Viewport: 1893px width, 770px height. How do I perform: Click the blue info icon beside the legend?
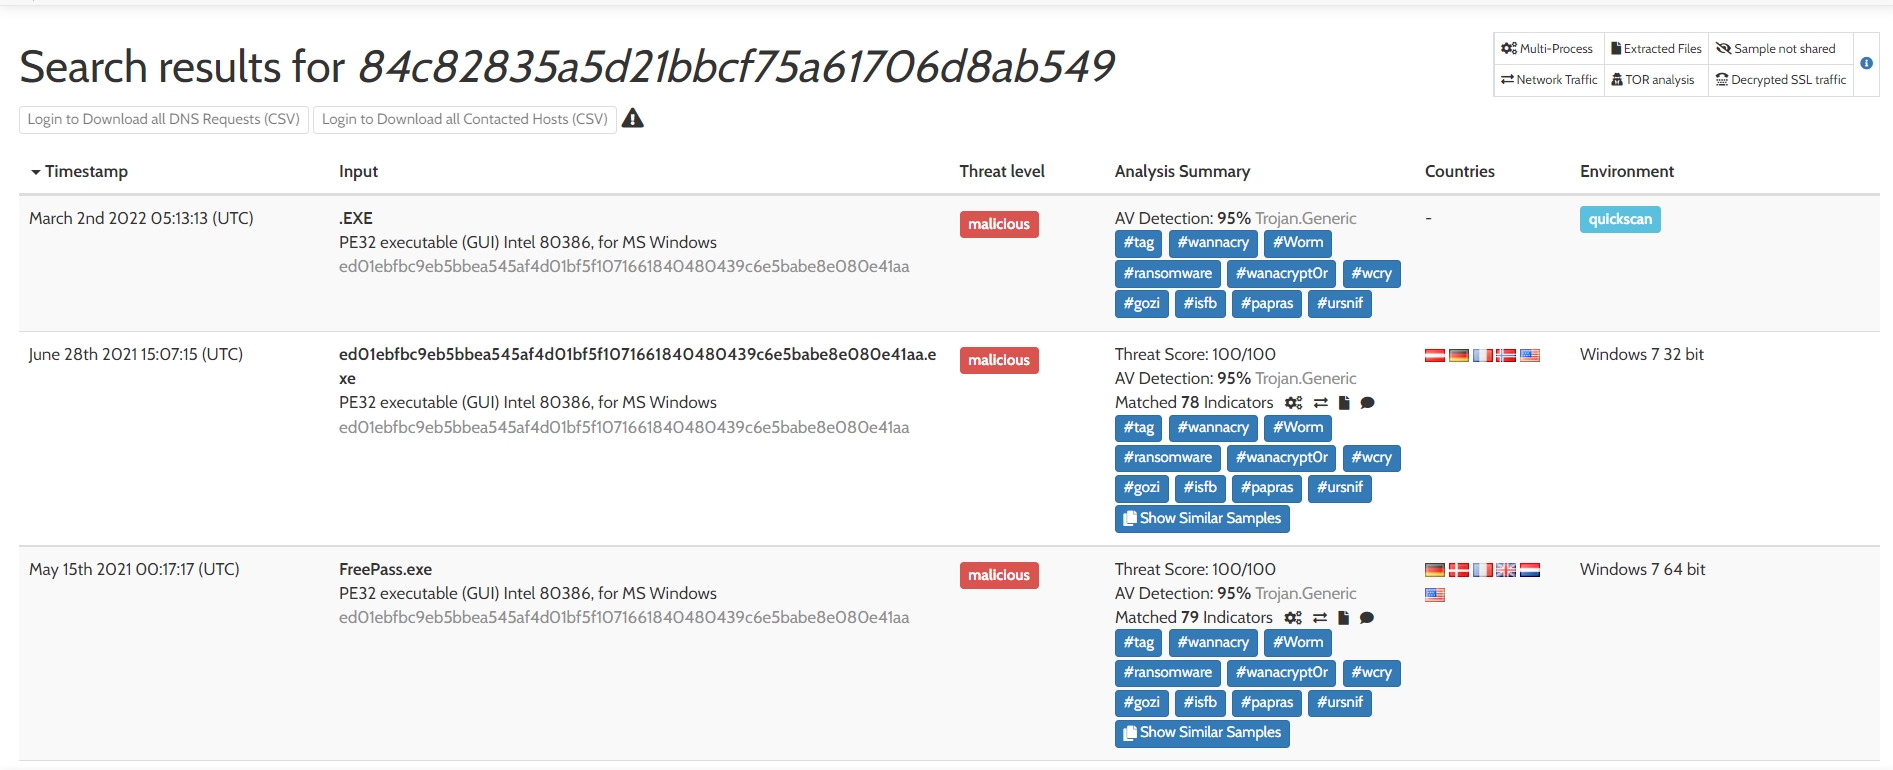click(1866, 63)
